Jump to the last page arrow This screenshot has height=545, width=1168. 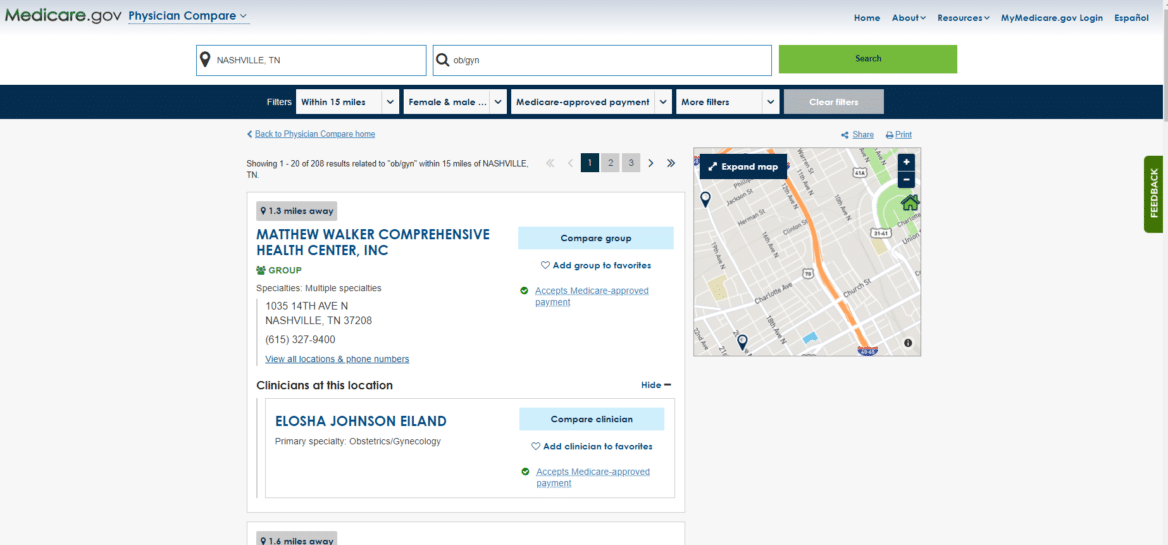point(670,163)
